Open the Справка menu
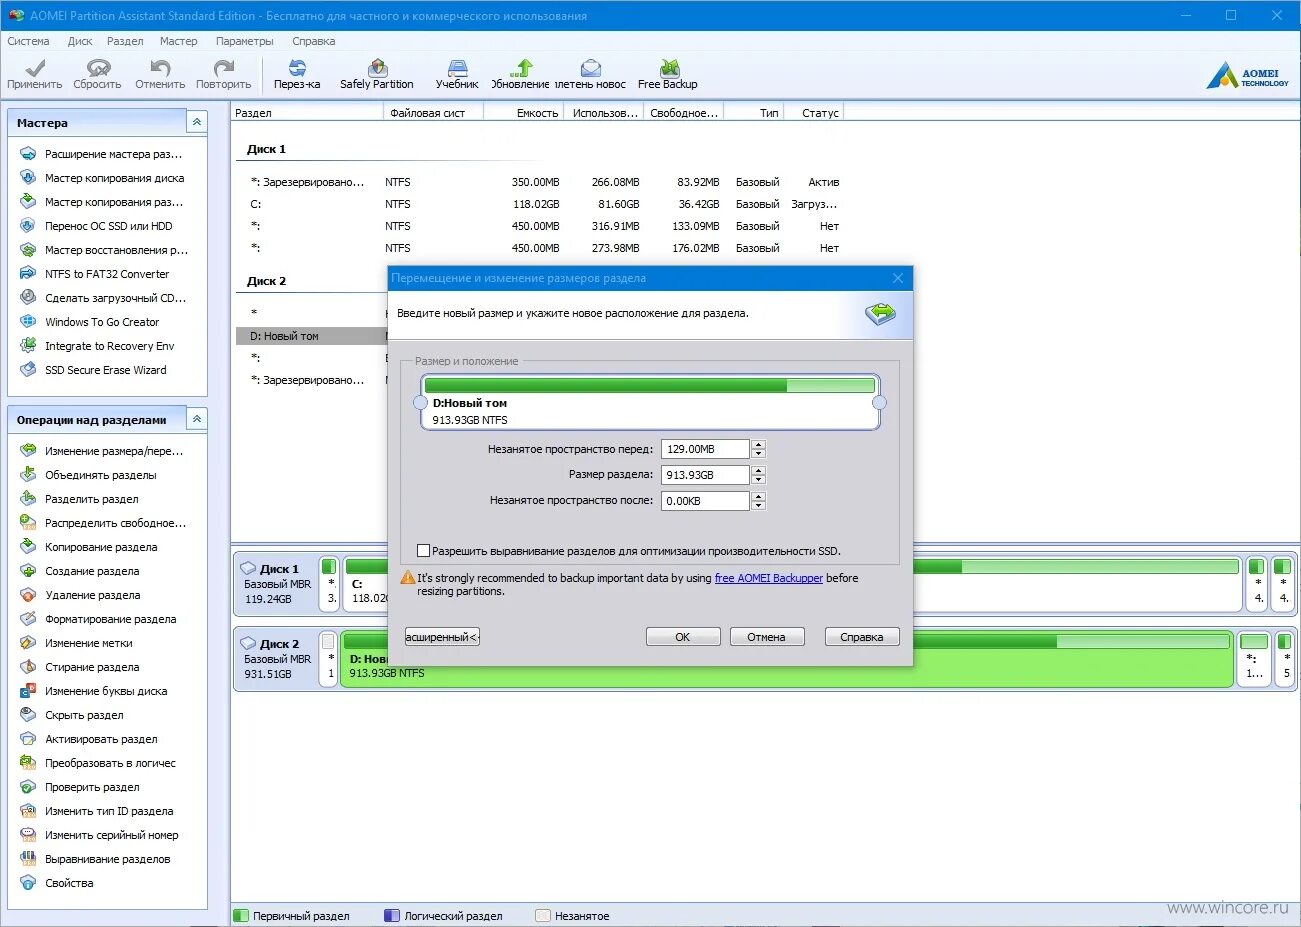Viewport: 1301px width, 927px height. 314,41
